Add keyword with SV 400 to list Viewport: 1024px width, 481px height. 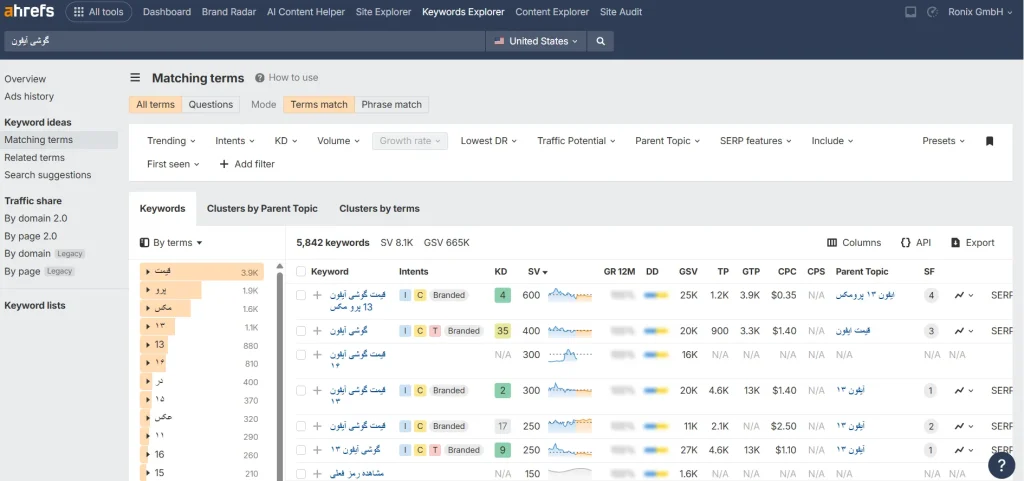(x=317, y=331)
